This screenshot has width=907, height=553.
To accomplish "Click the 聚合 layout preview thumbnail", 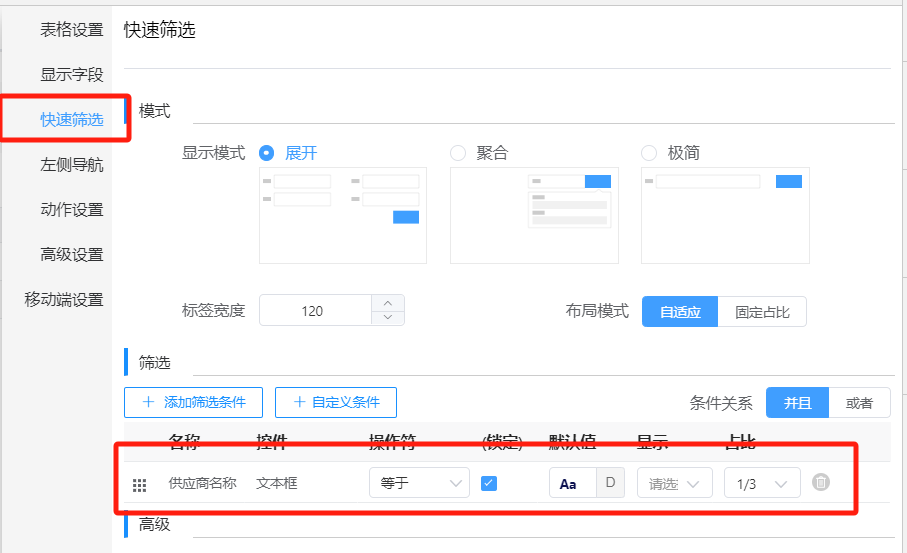I will pos(533,215).
